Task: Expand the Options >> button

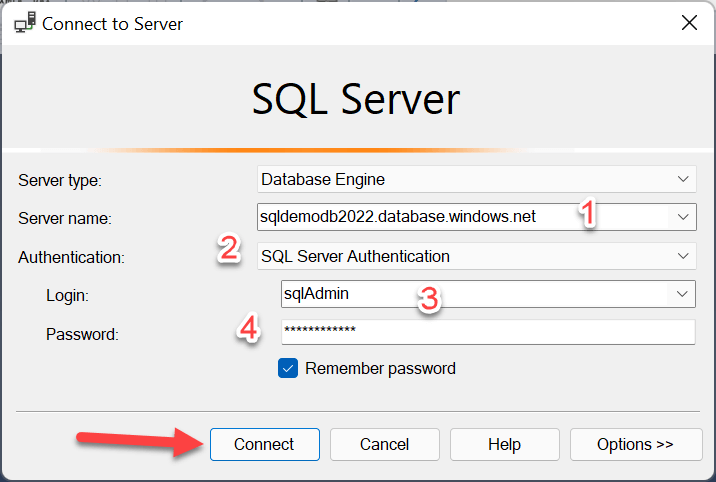Action: coord(636,444)
